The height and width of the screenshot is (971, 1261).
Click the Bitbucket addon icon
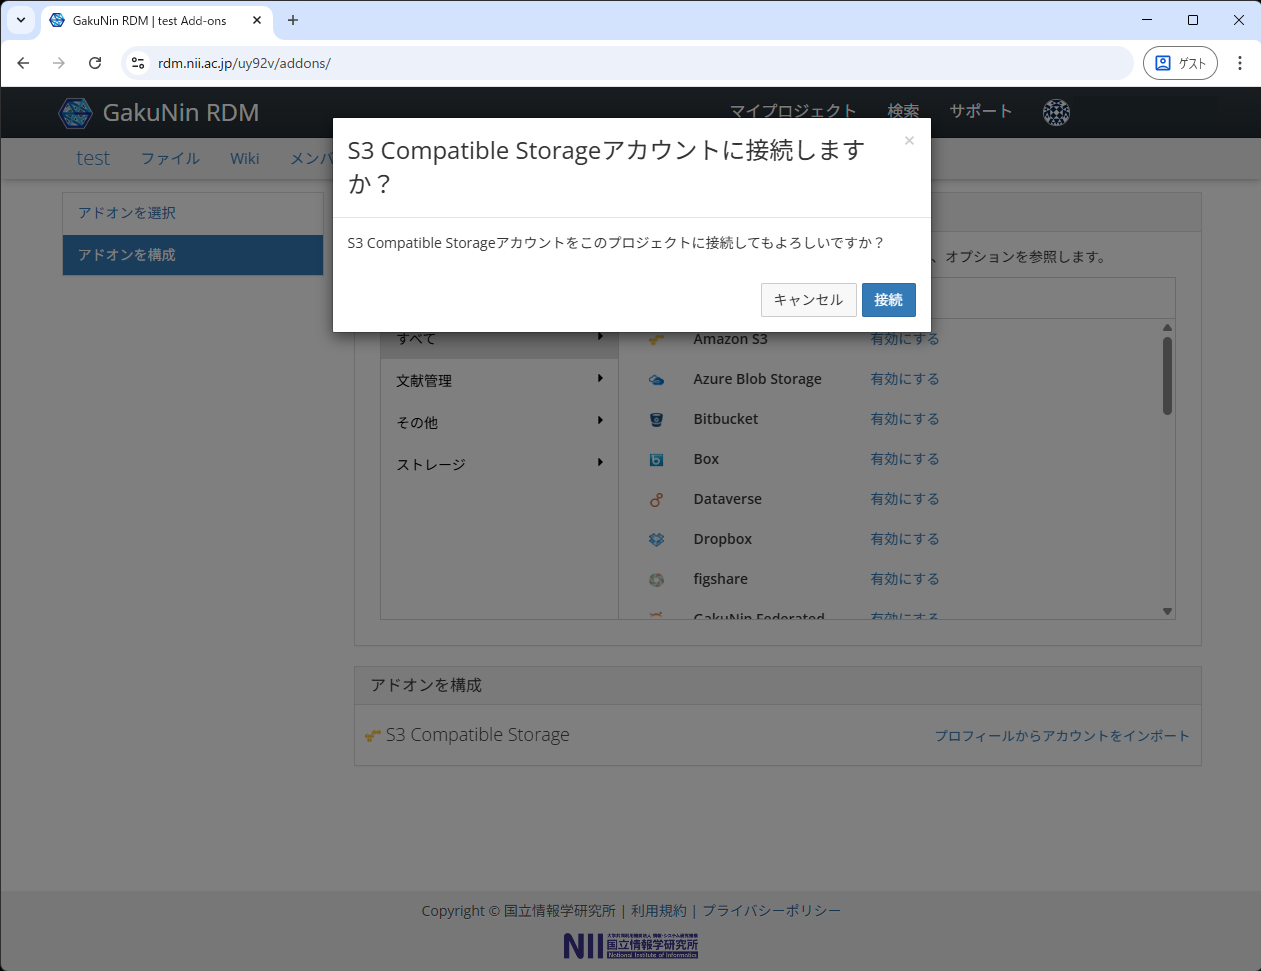(656, 420)
